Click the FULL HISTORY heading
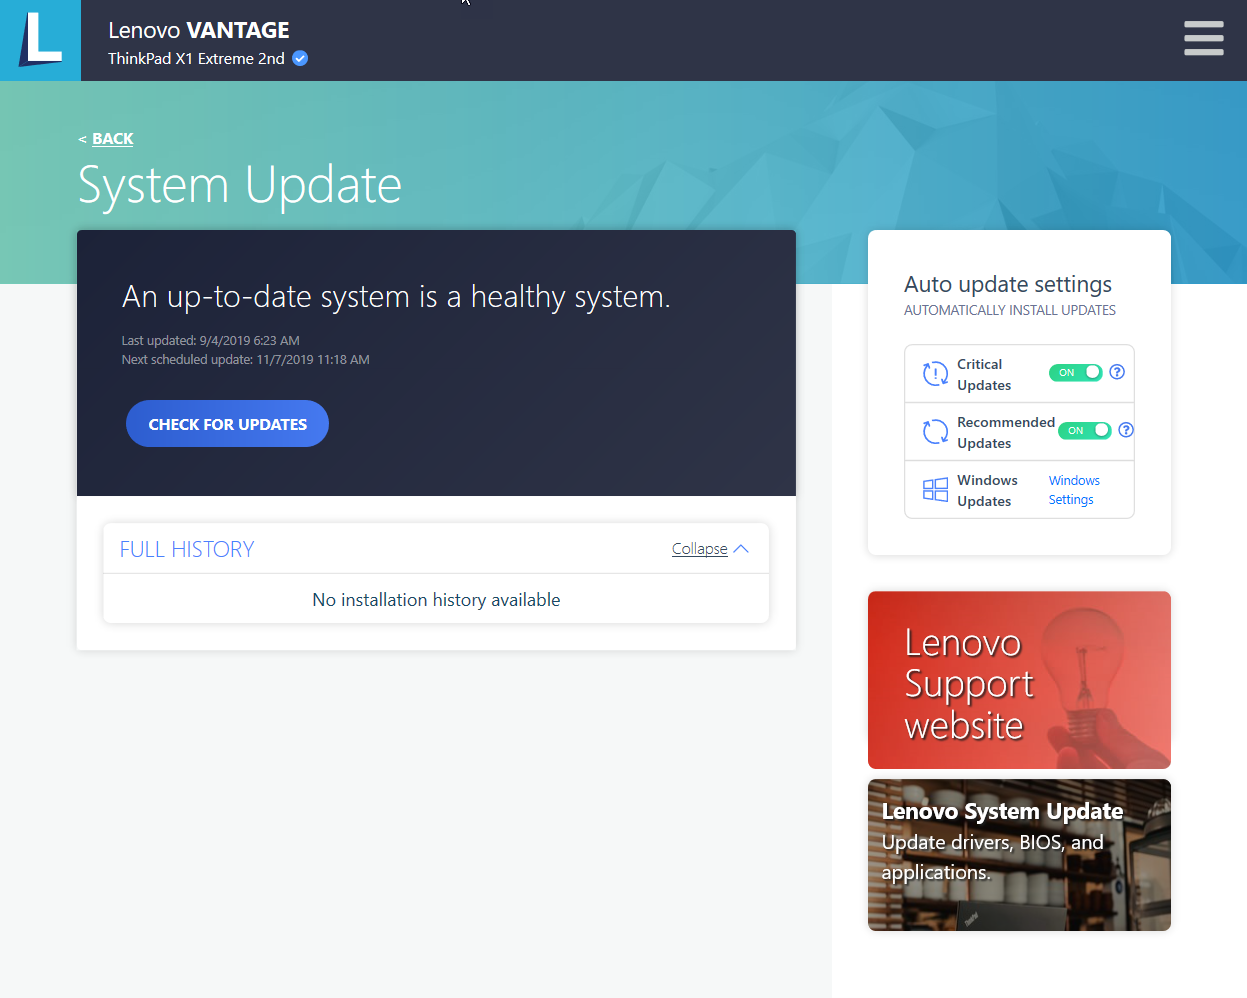Image resolution: width=1247 pixels, height=998 pixels. pyautogui.click(x=187, y=549)
